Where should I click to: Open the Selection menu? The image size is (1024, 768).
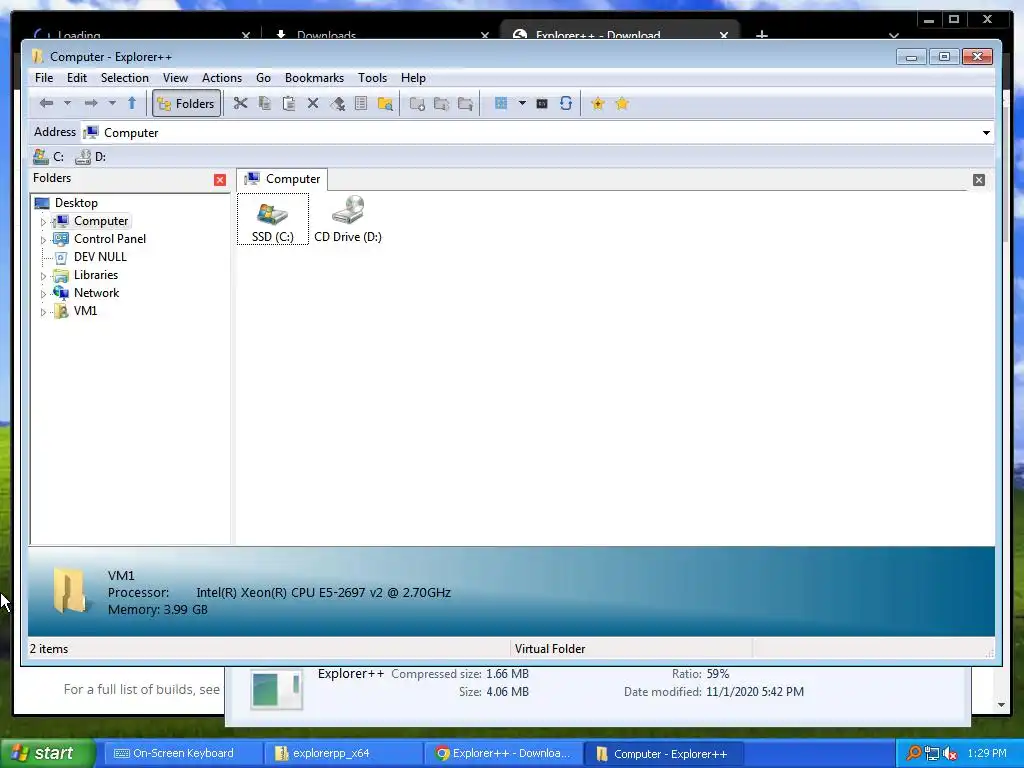[124, 78]
